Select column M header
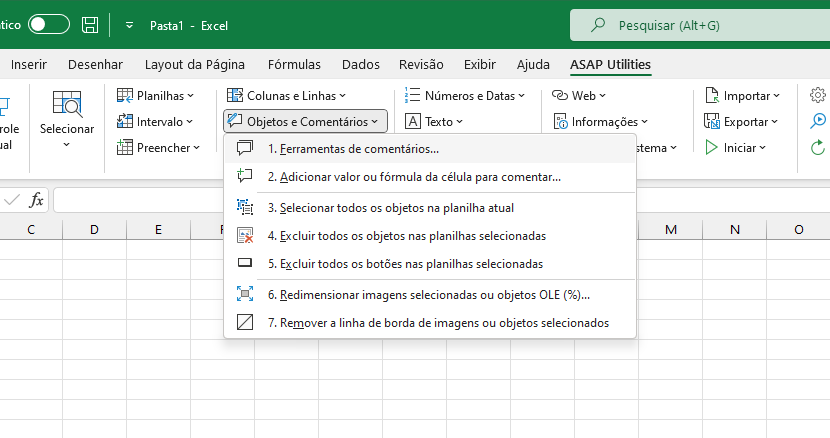The image size is (830, 438). click(x=671, y=229)
